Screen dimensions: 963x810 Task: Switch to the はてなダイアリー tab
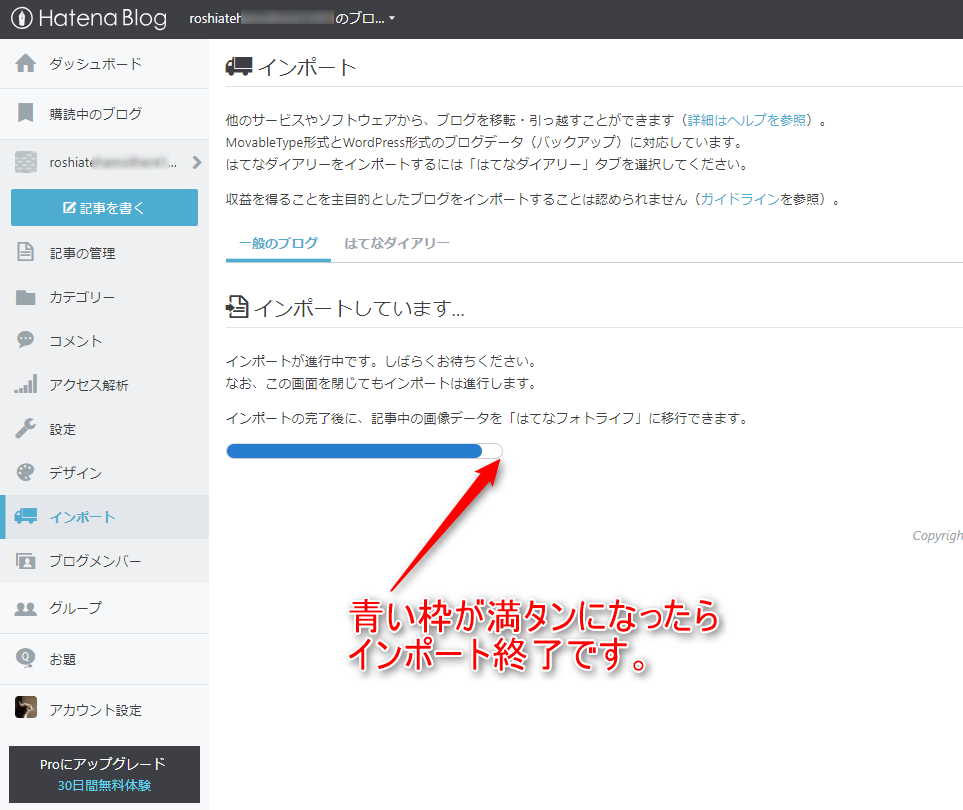pos(397,244)
